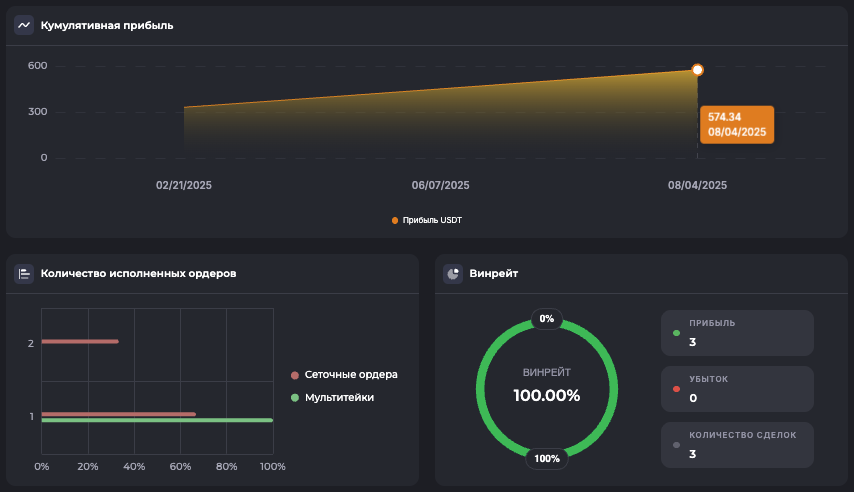854x492 pixels.
Task: Click the pie chart icon beside Винрейт
Action: point(453,273)
